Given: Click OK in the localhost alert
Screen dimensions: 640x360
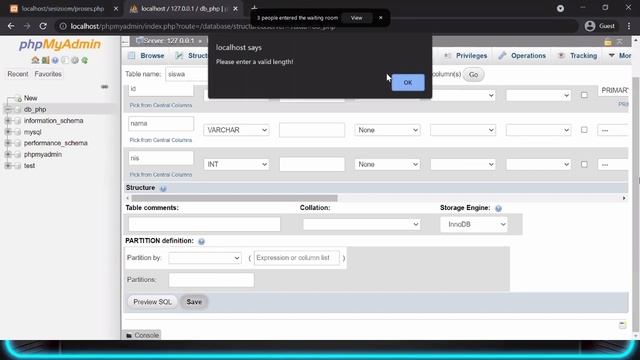Looking at the screenshot, I should tap(408, 82).
